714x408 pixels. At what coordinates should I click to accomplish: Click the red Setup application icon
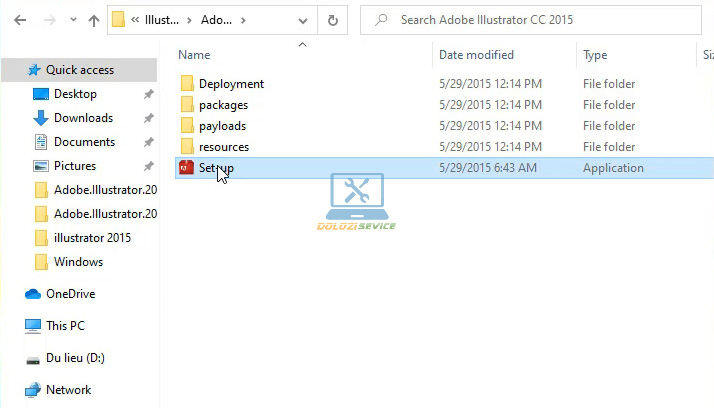pyautogui.click(x=185, y=168)
